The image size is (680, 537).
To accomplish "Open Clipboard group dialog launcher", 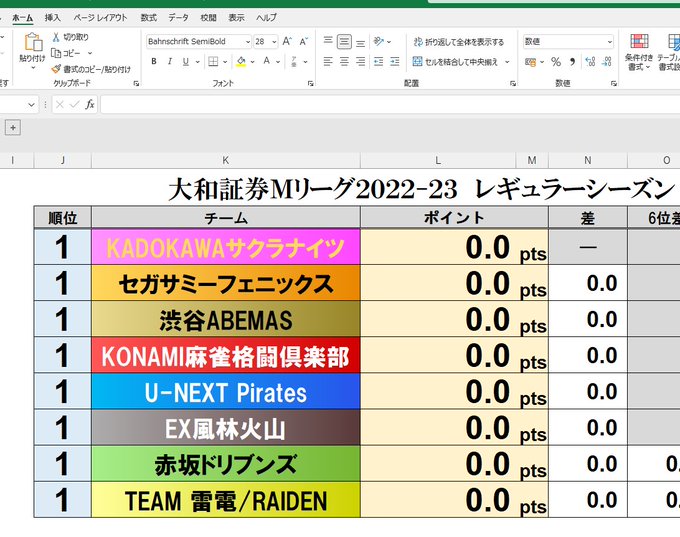I will click(136, 83).
